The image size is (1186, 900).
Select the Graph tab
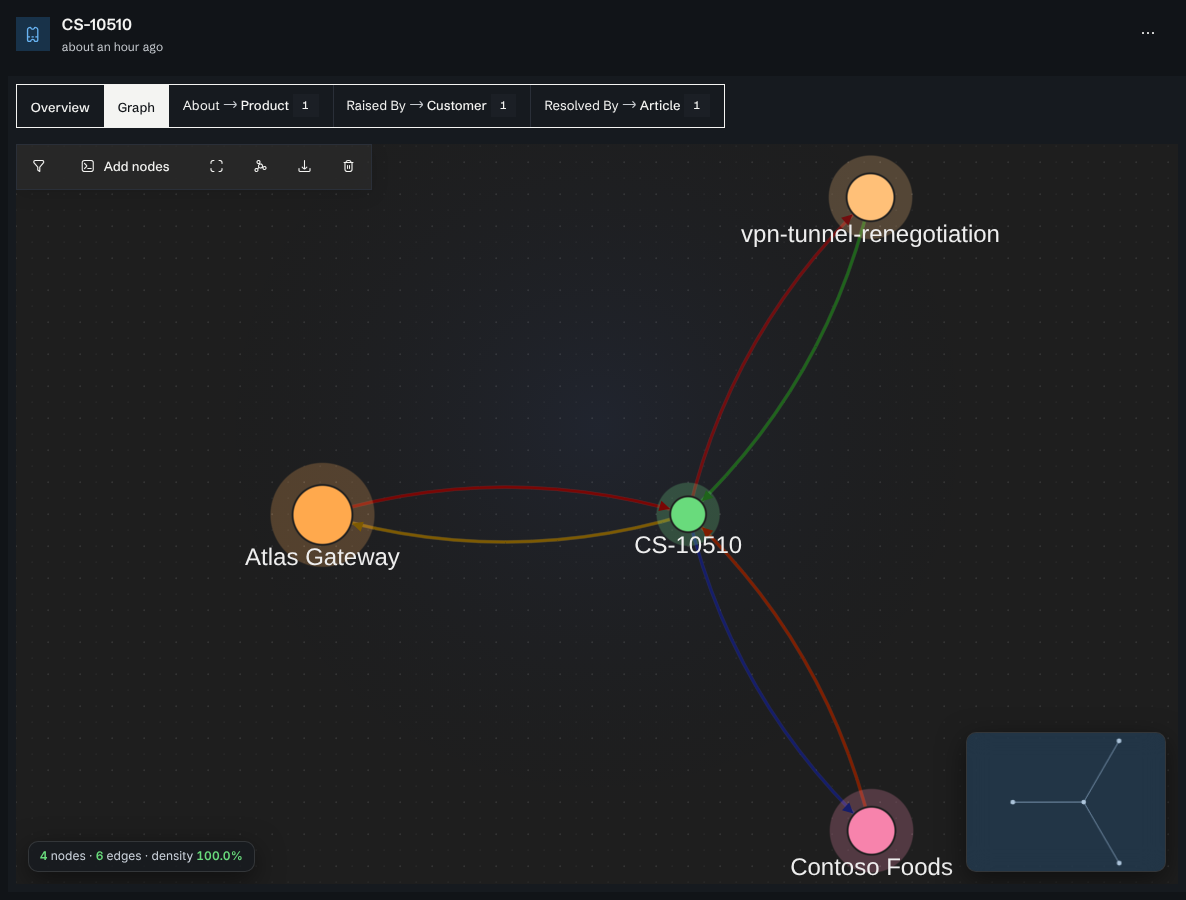[136, 107]
